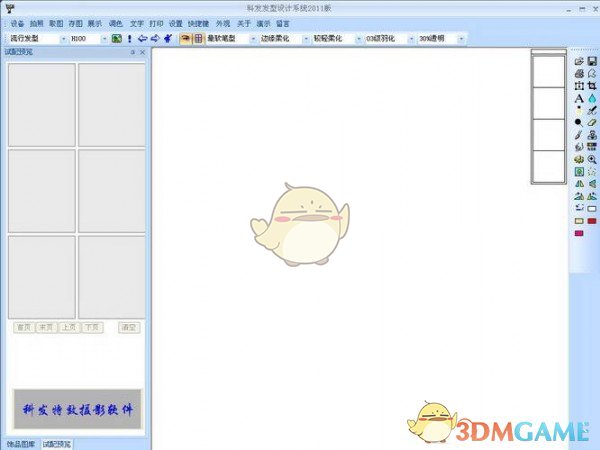Click the green square frame icon
The image size is (600, 450).
click(579, 172)
